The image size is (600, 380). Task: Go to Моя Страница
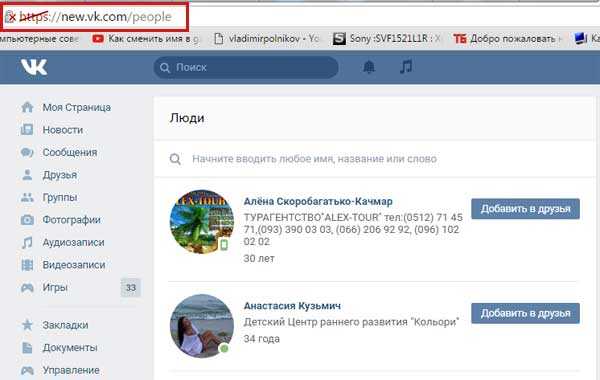[77, 108]
